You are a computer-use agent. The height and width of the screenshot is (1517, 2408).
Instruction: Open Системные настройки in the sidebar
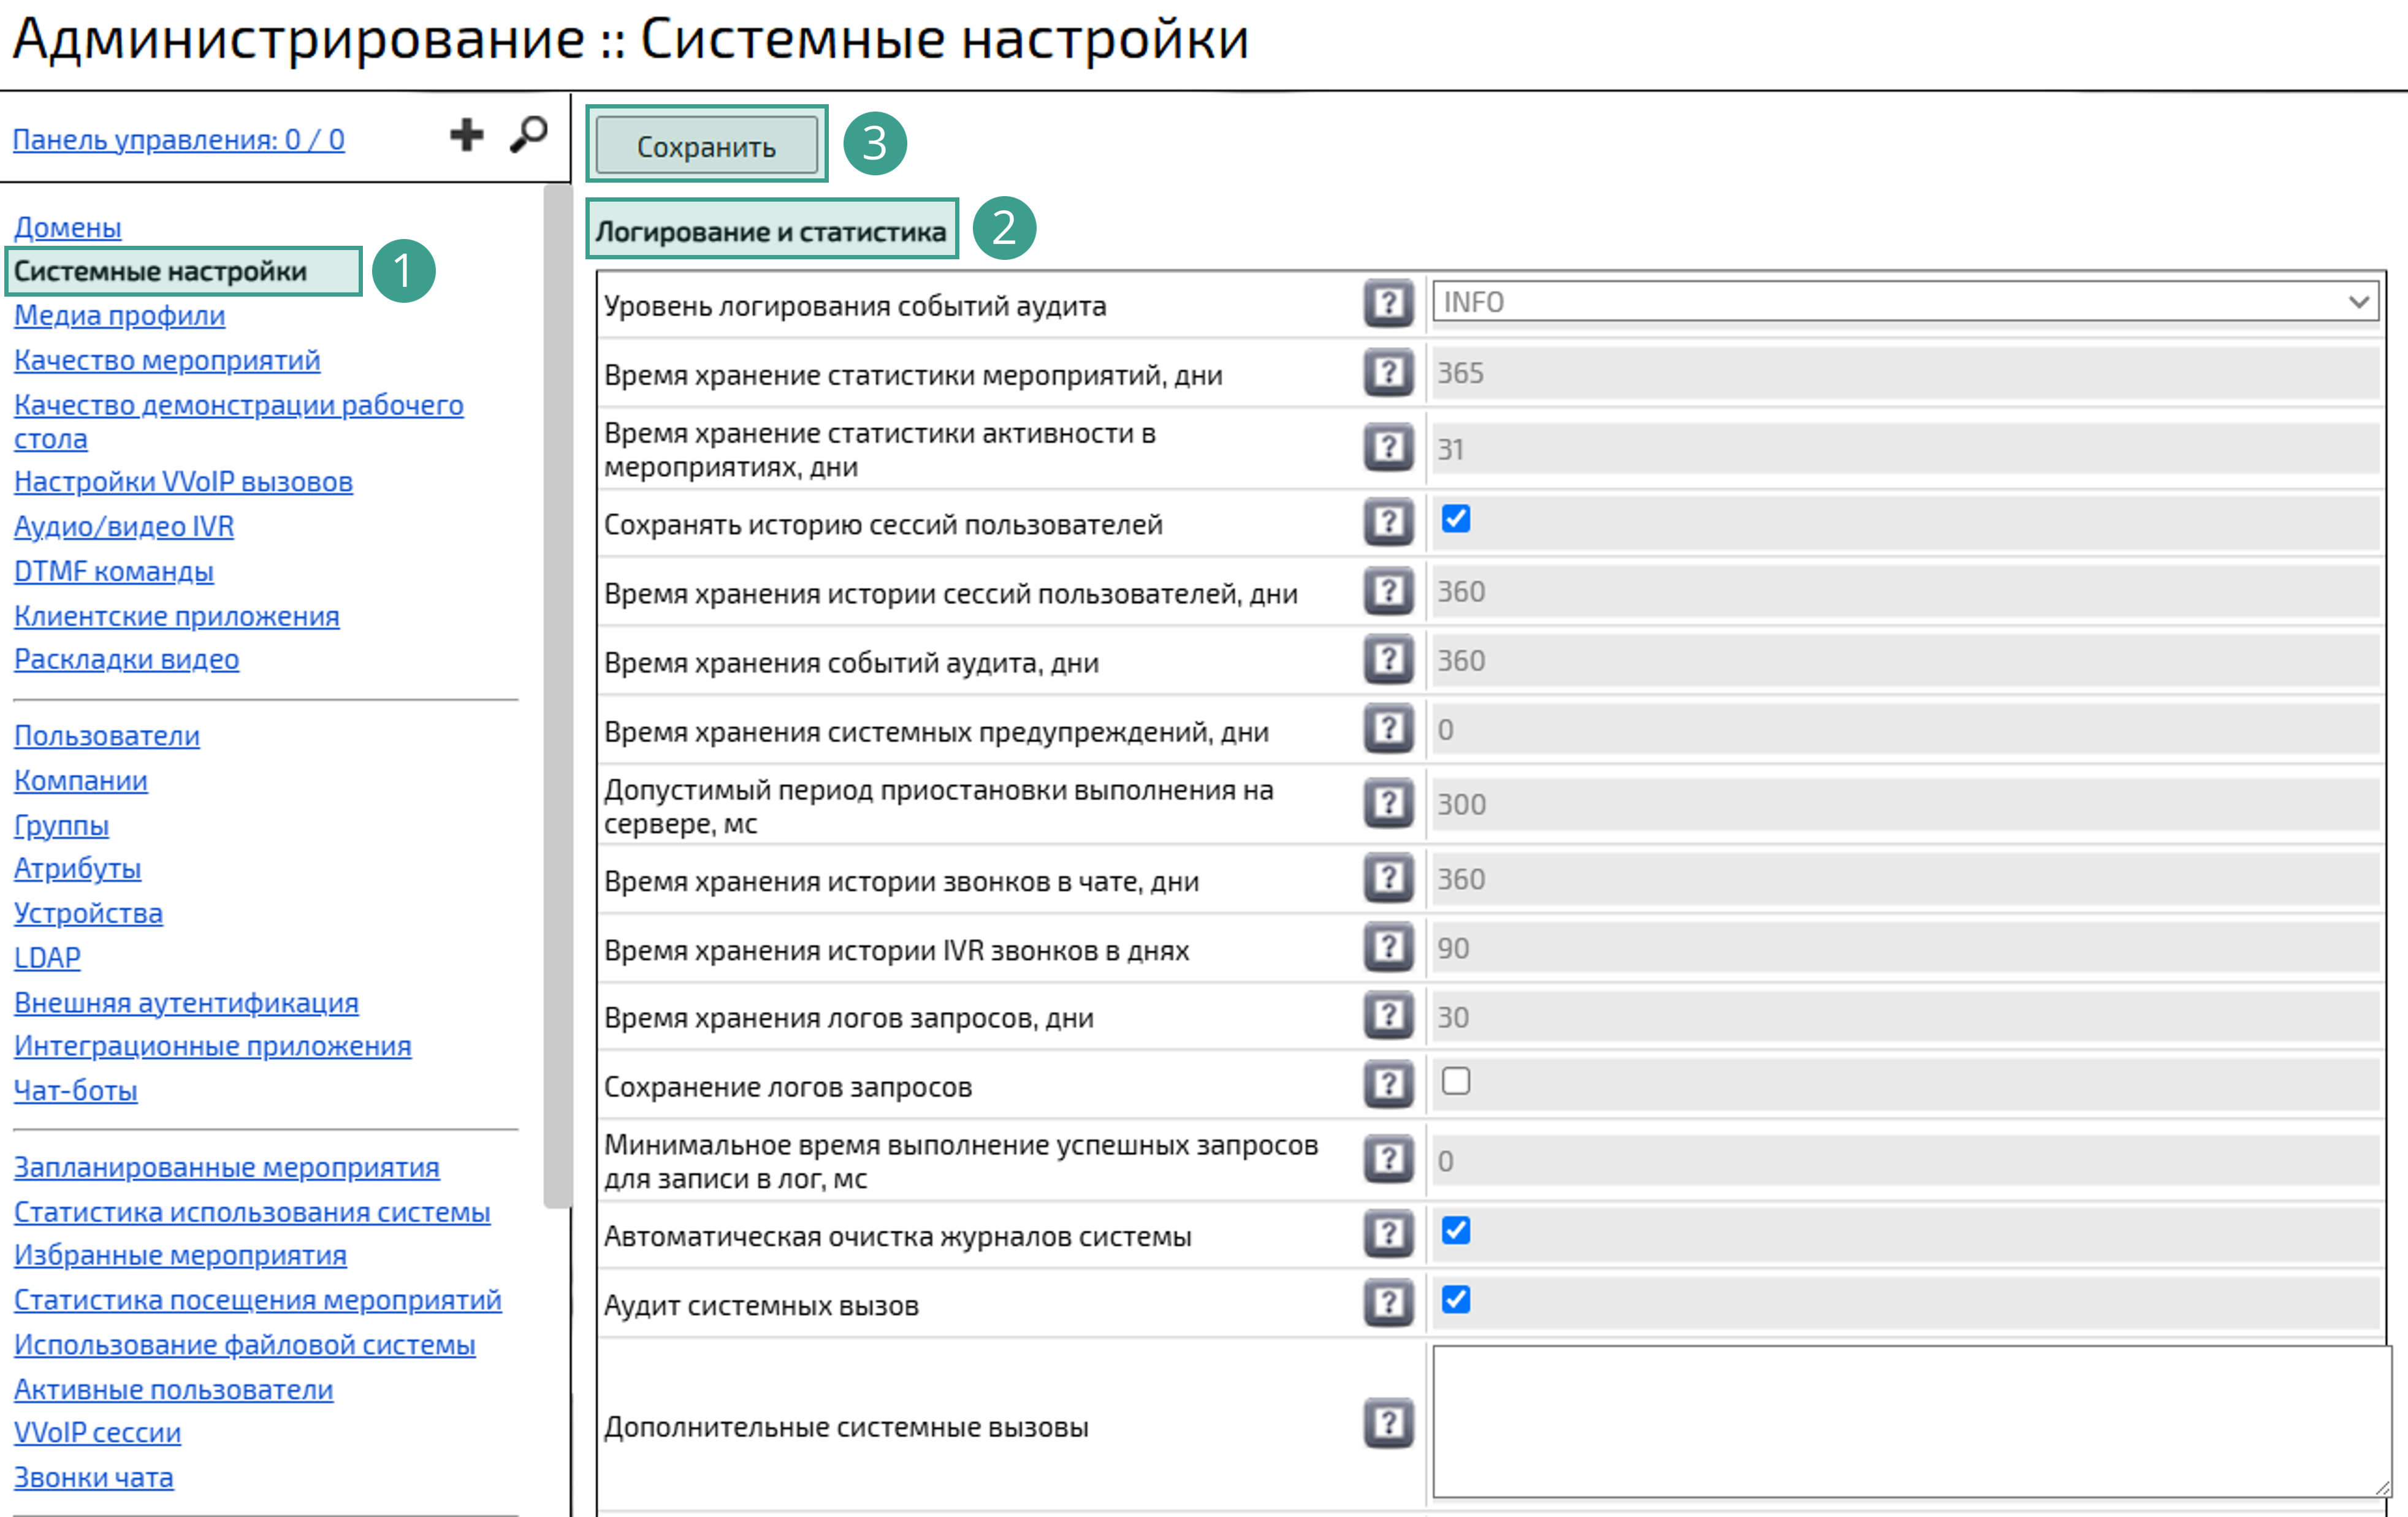point(160,271)
